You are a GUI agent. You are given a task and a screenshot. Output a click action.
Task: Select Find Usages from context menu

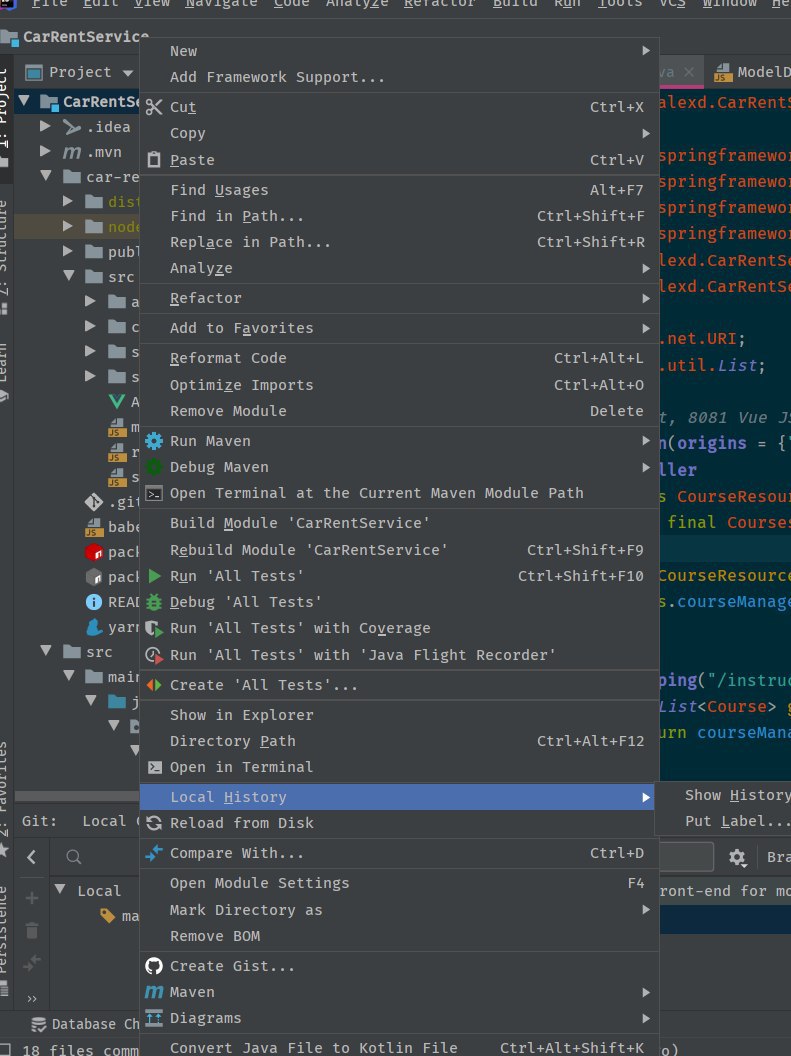[x=399, y=191]
